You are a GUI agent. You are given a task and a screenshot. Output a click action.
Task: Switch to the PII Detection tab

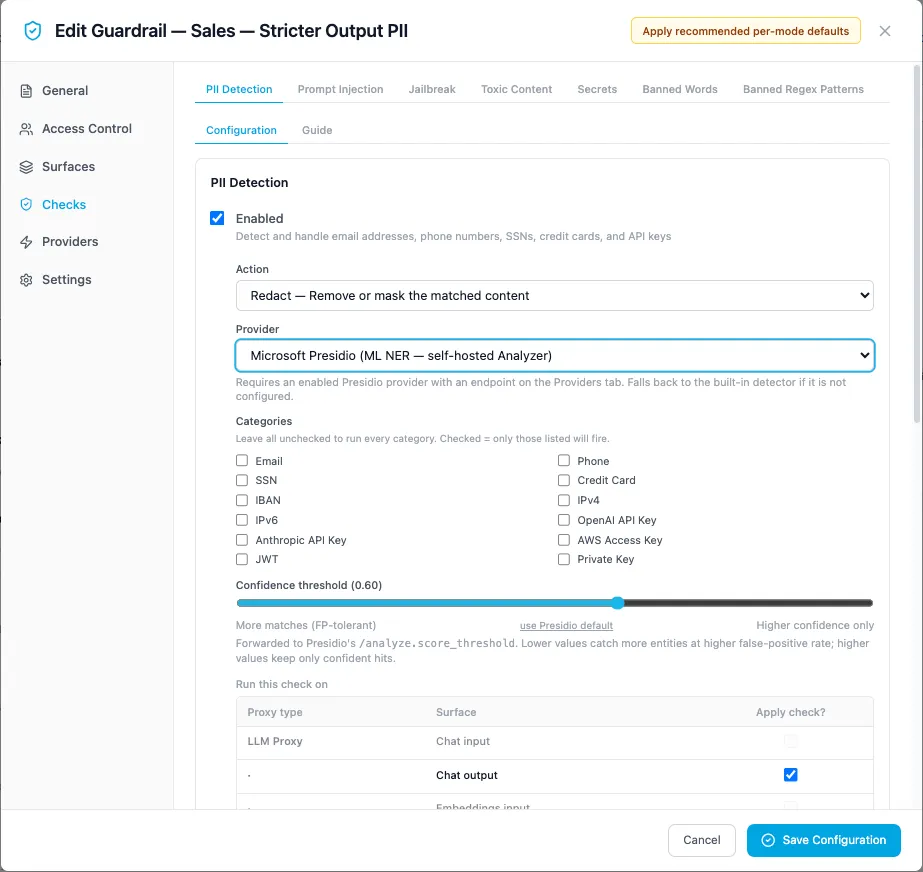239,89
